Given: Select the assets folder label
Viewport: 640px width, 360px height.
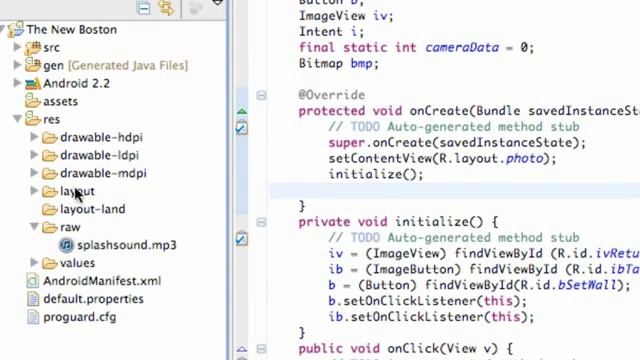Looking at the screenshot, I should [60, 102].
